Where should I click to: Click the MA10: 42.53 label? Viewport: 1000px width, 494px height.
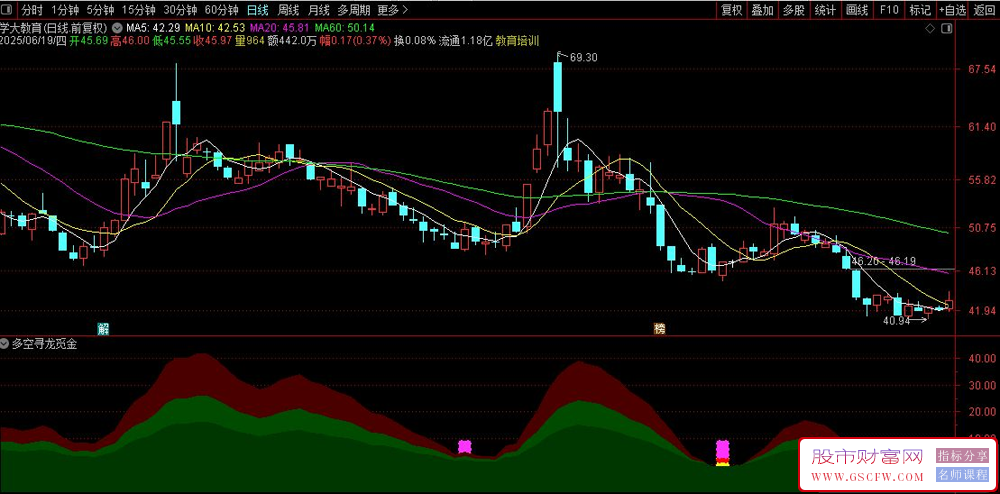[215, 28]
